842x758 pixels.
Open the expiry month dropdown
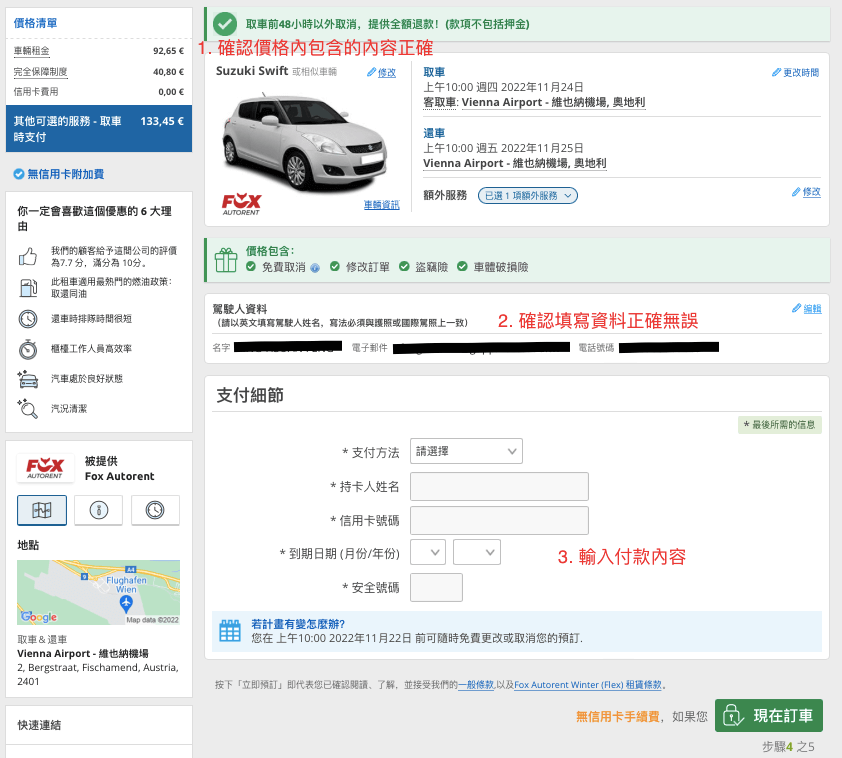(428, 552)
